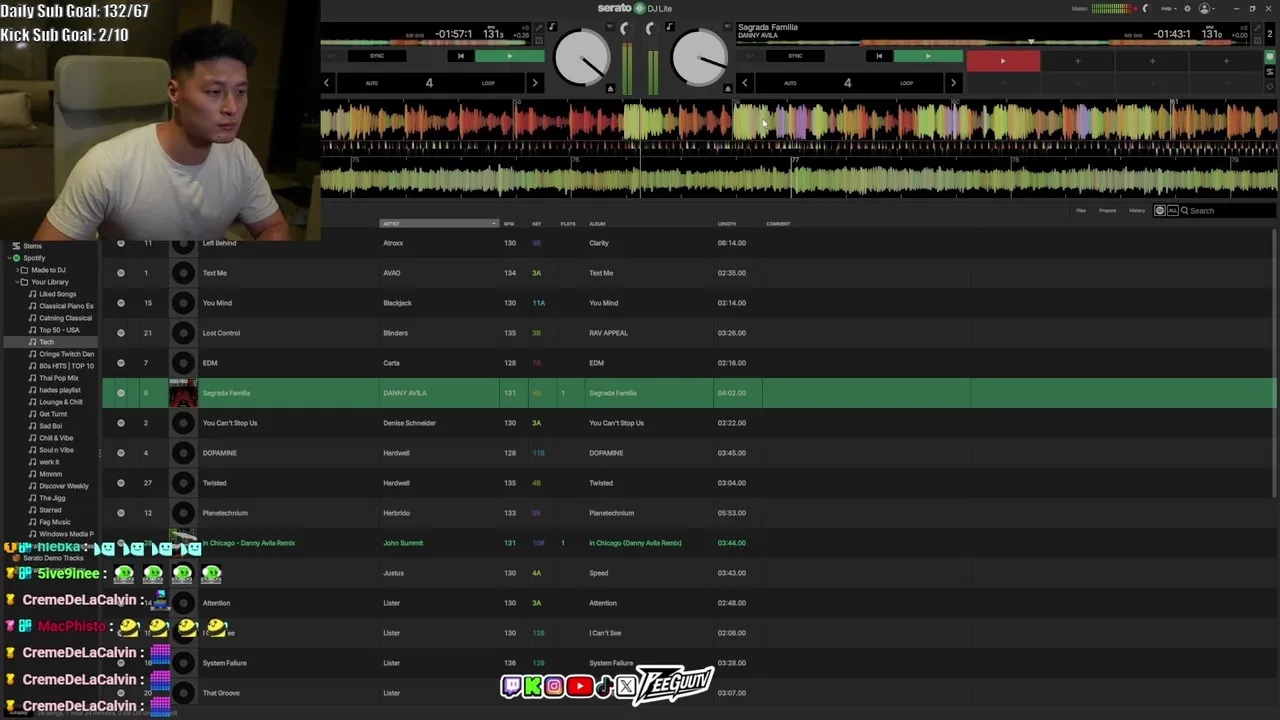Viewport: 1280px width, 720px height.
Task: Increase left deck loop size arrow
Action: (535, 83)
